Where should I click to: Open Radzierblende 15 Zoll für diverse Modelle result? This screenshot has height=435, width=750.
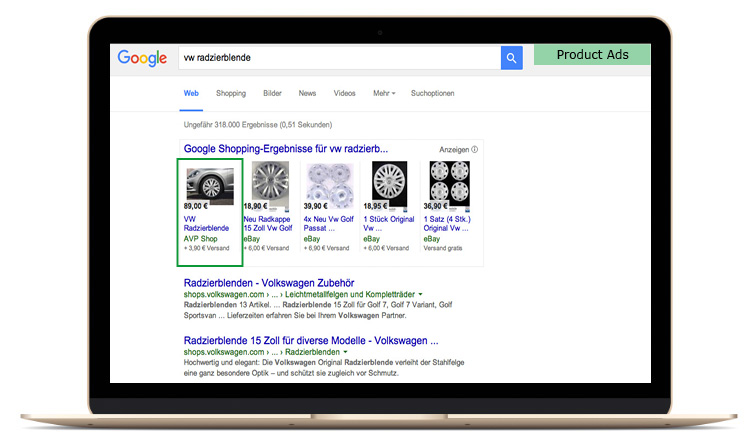pos(311,341)
